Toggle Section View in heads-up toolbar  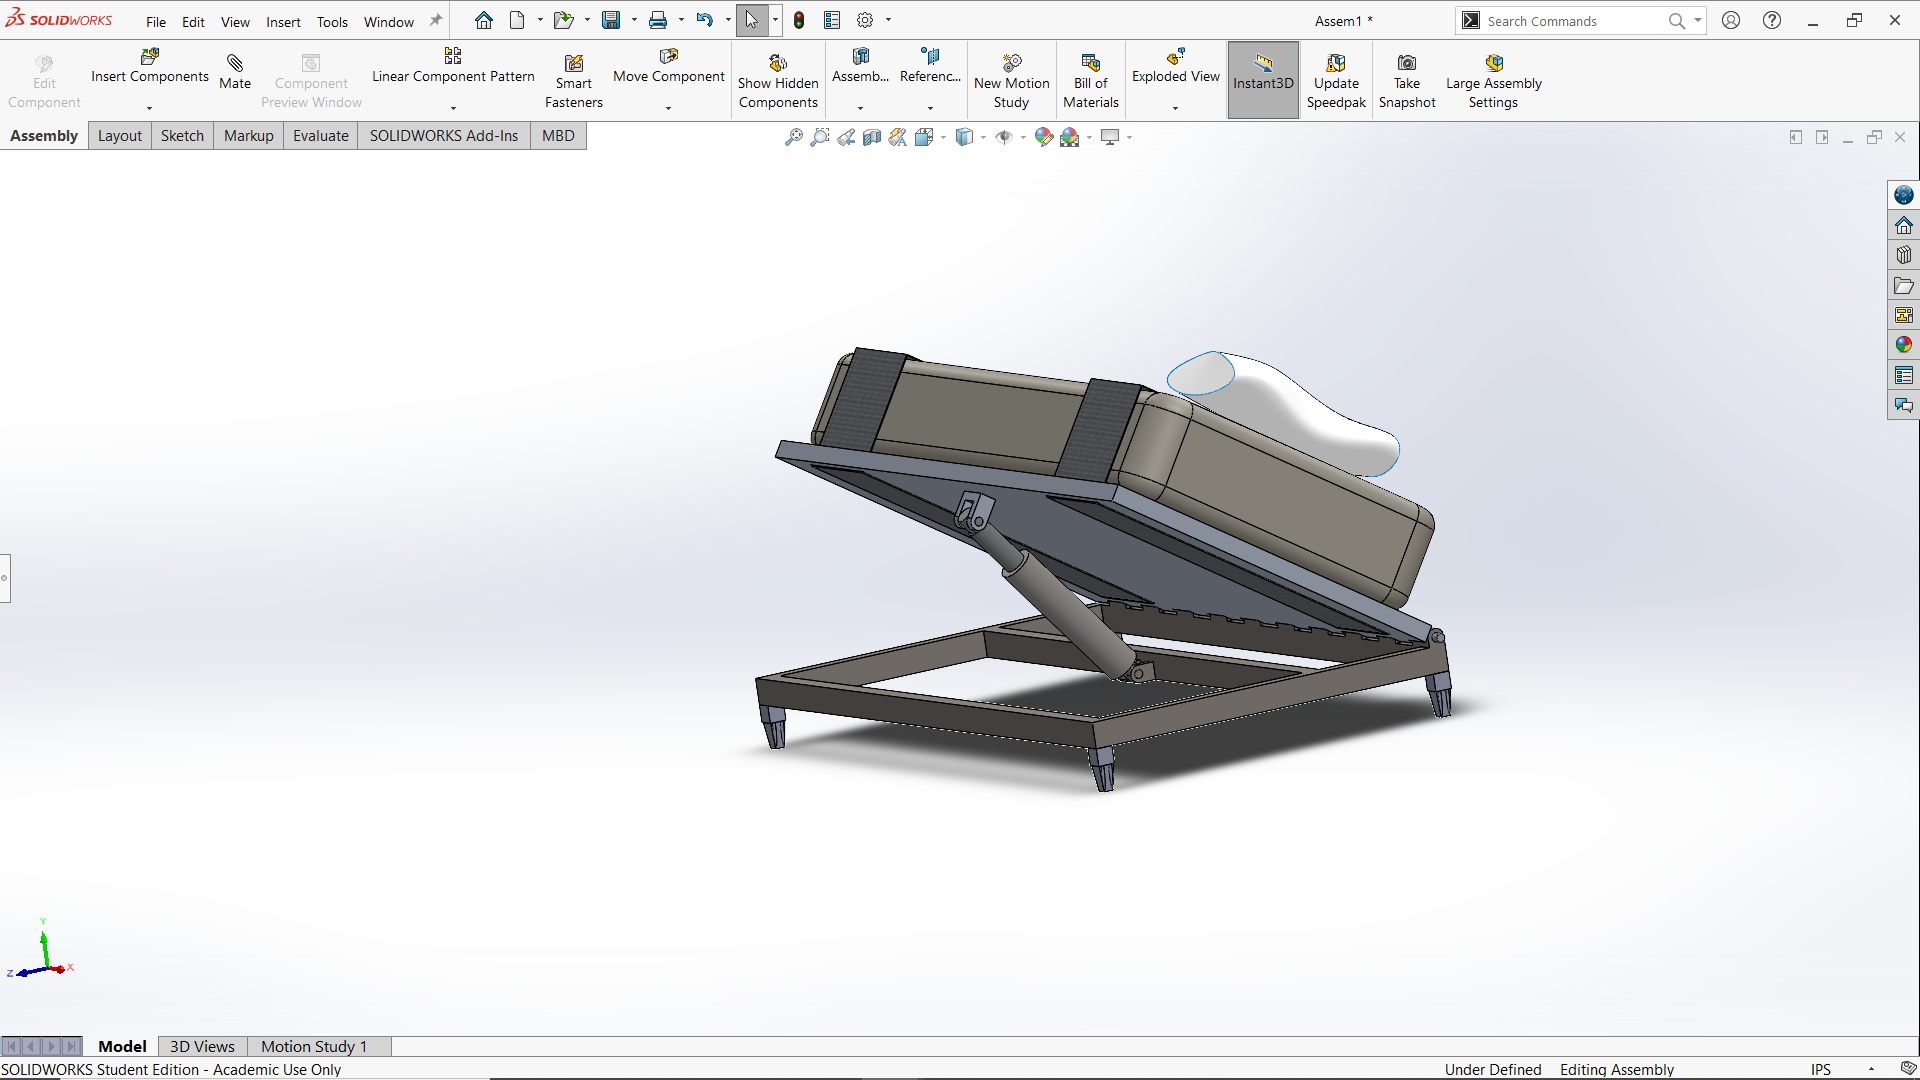(x=872, y=137)
